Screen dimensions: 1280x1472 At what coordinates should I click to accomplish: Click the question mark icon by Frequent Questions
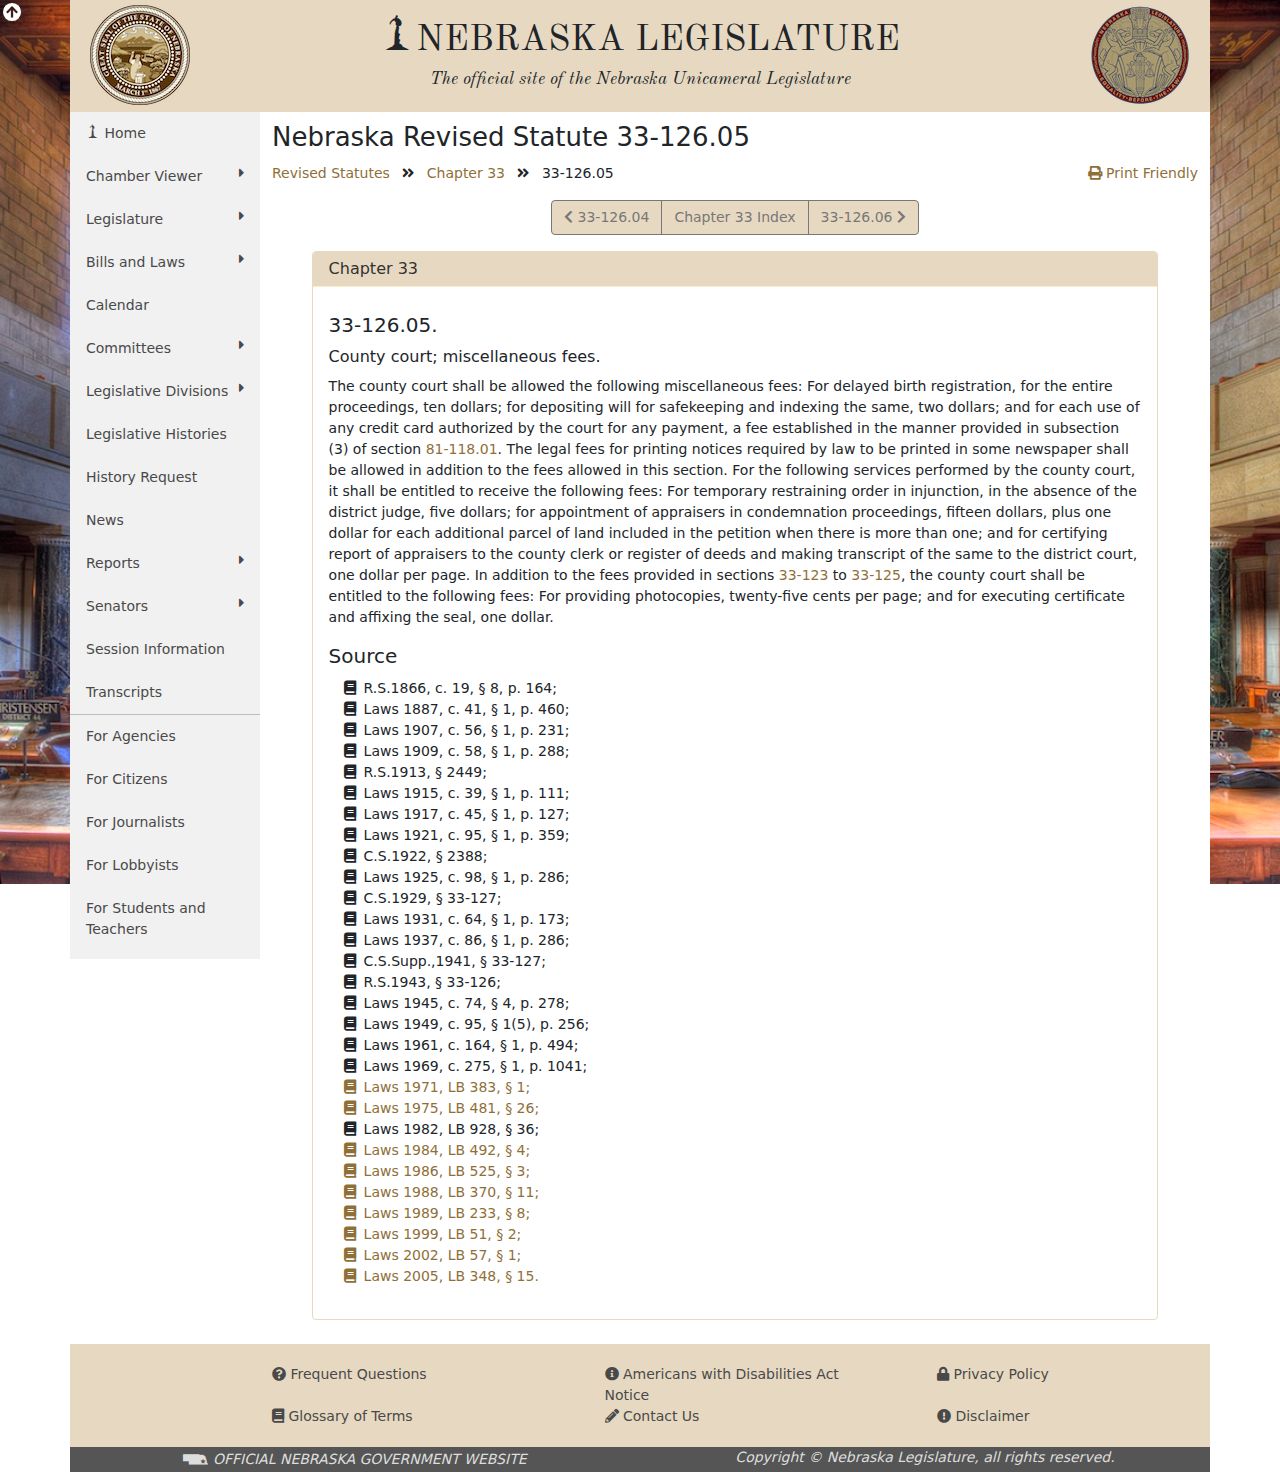[x=279, y=1374]
